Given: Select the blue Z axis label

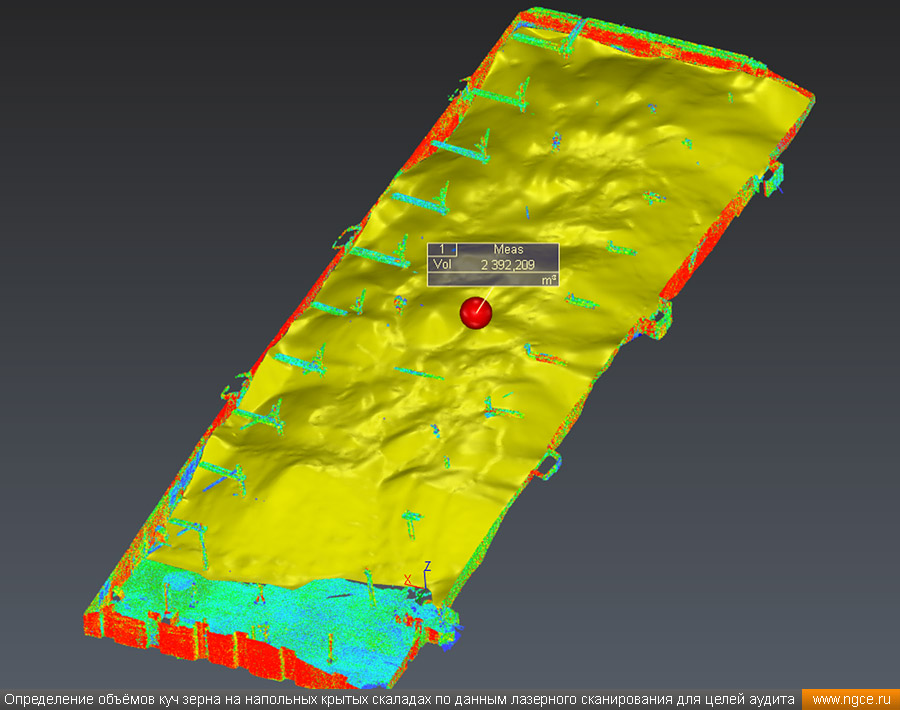Looking at the screenshot, I should (427, 566).
